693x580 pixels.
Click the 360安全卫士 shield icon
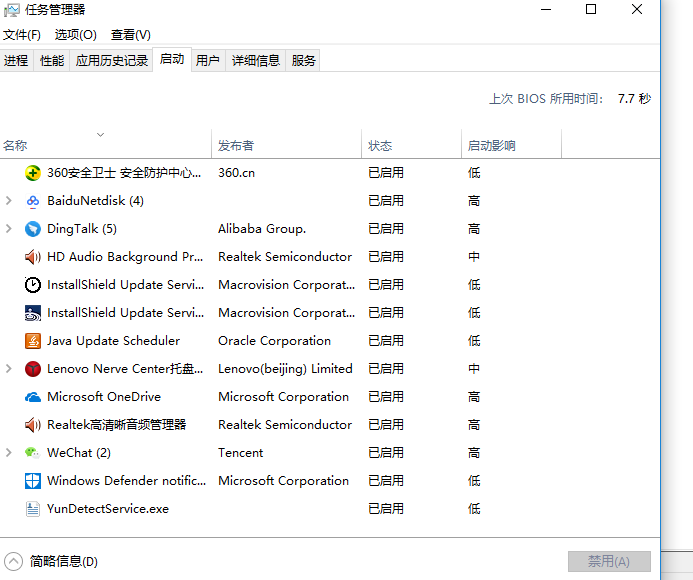[33, 173]
